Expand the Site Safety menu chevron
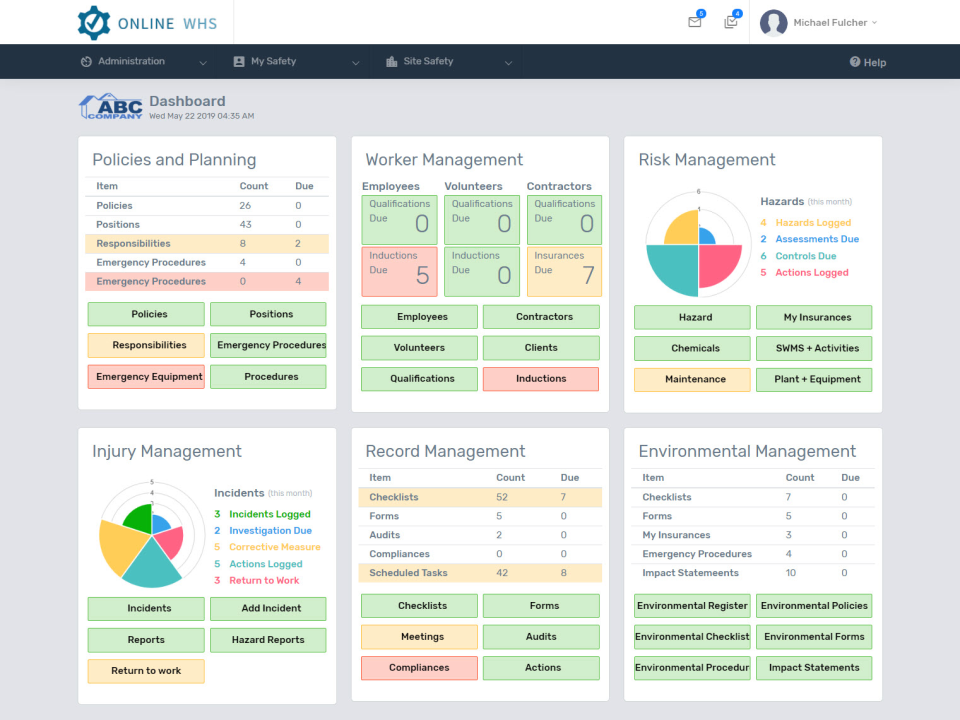 pyautogui.click(x=509, y=62)
